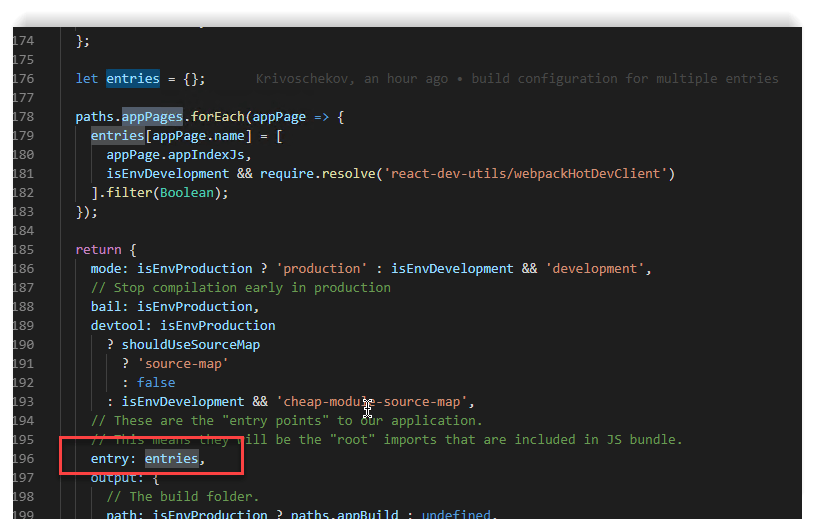The width and height of the screenshot is (816, 519).
Task: Place cursor on 'appPage.appIndexJs' line
Action: click(x=178, y=155)
